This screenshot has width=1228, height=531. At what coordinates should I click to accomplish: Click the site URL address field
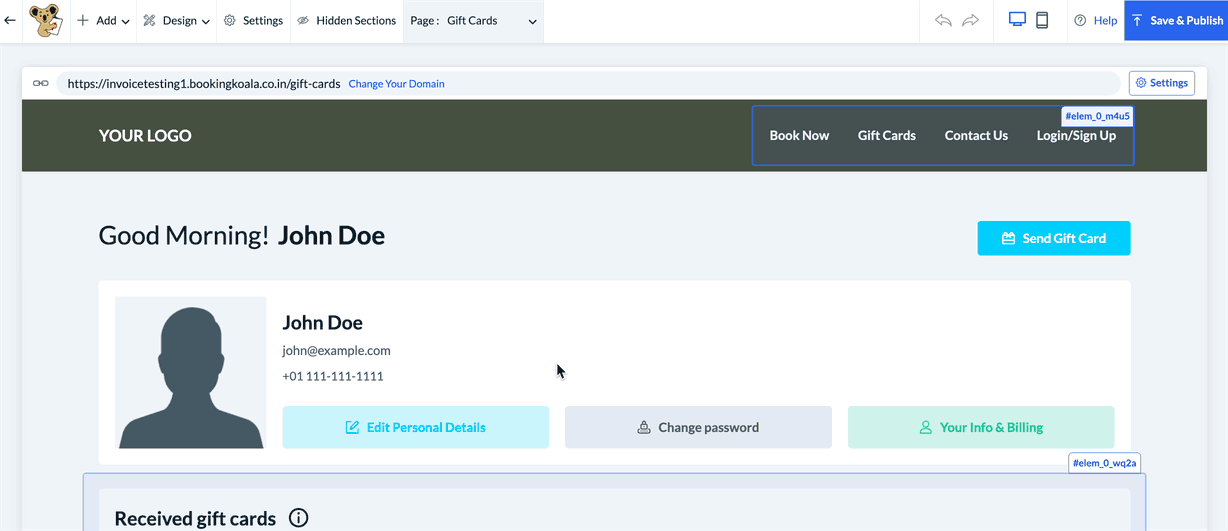click(x=588, y=84)
